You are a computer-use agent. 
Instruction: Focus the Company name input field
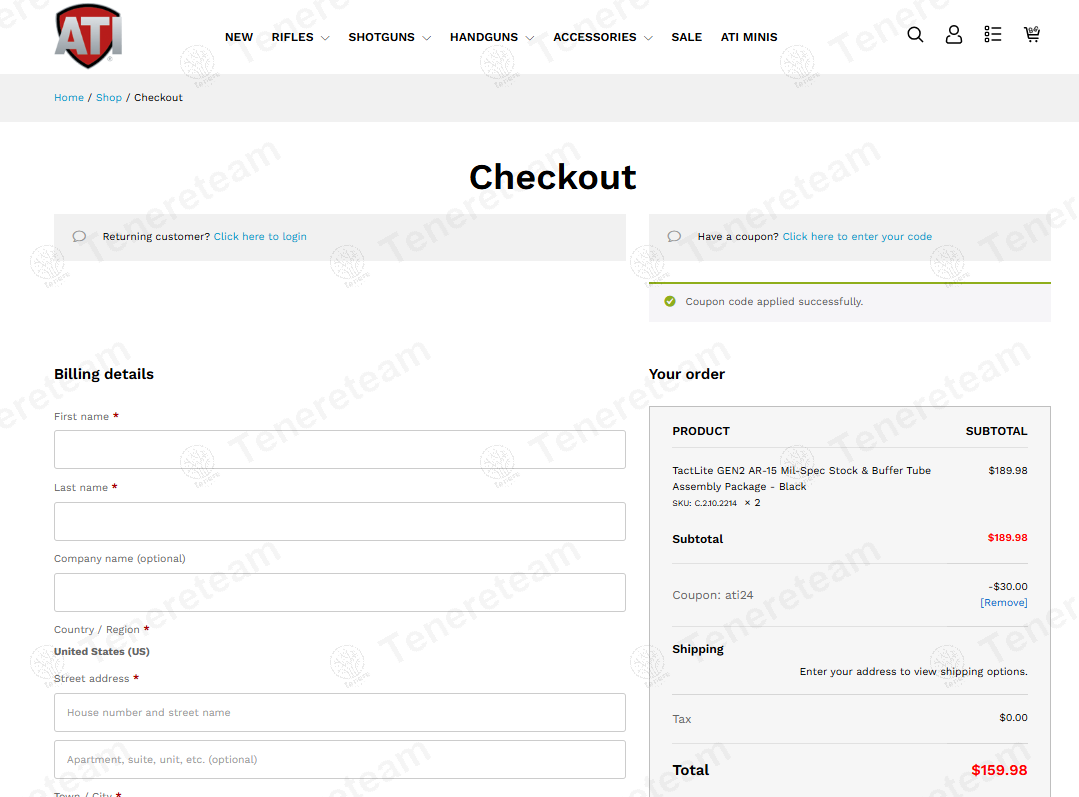339,592
